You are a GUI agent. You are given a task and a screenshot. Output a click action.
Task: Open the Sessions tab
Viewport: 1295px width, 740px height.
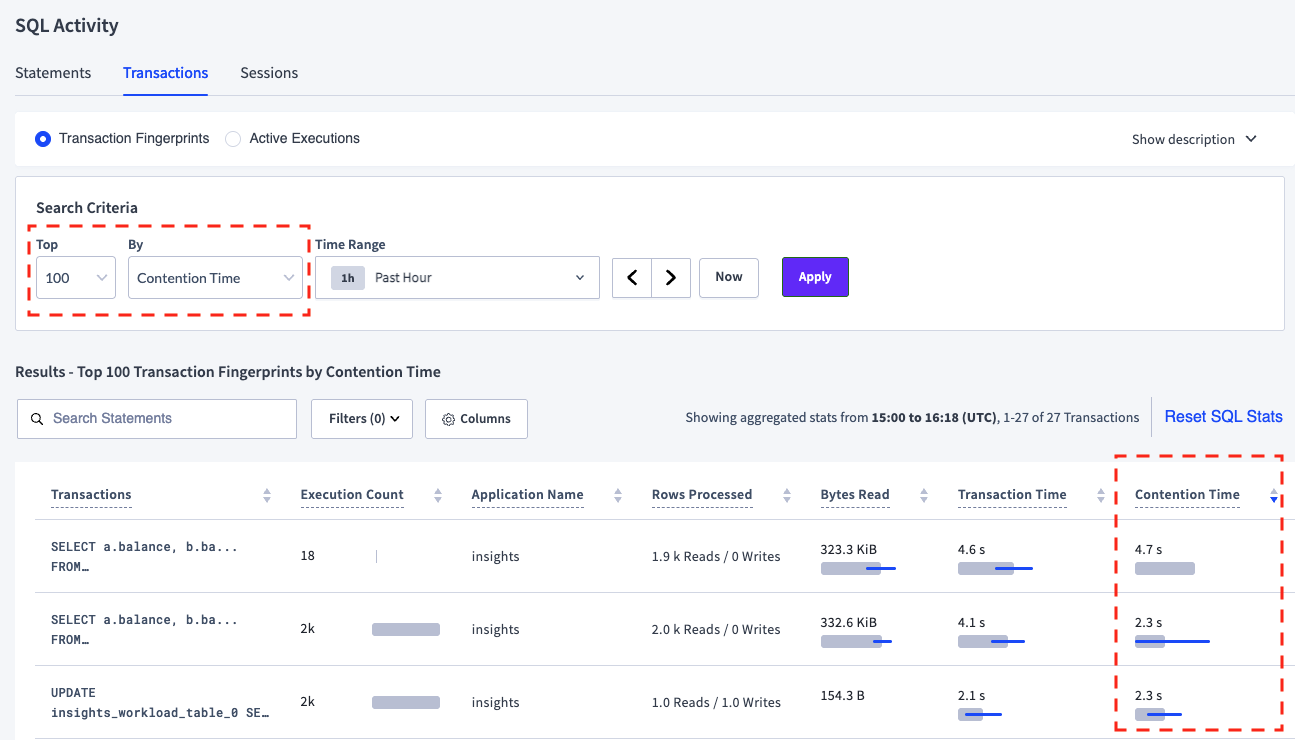click(268, 72)
